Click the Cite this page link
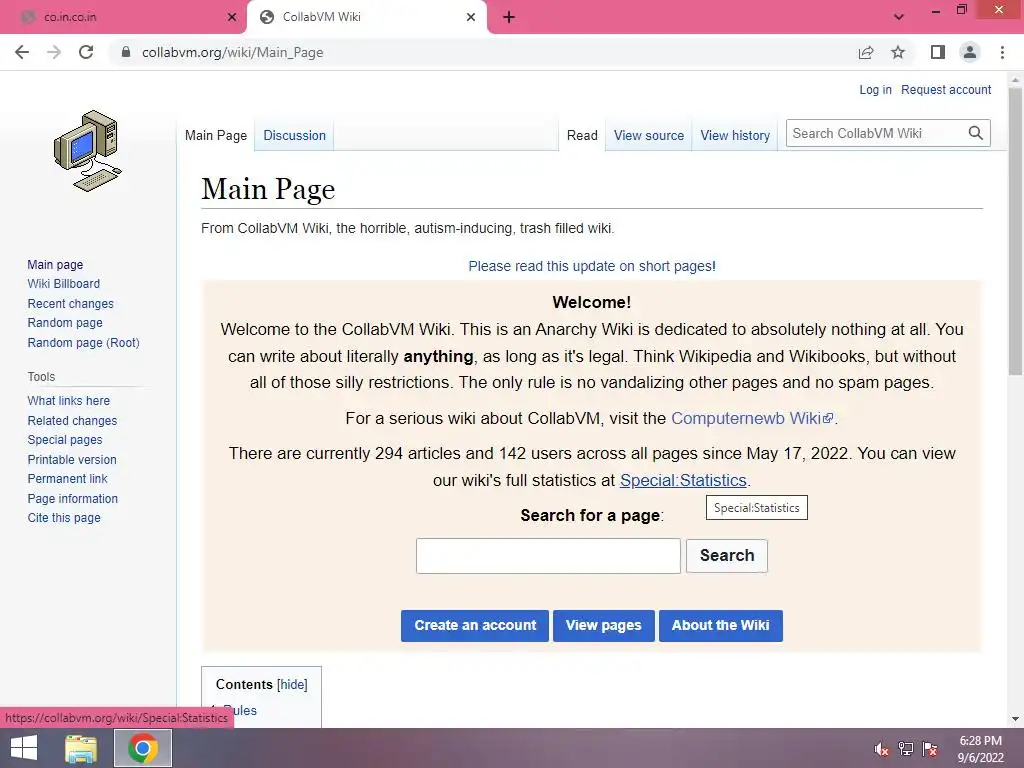Image resolution: width=1024 pixels, height=768 pixels. pos(64,518)
